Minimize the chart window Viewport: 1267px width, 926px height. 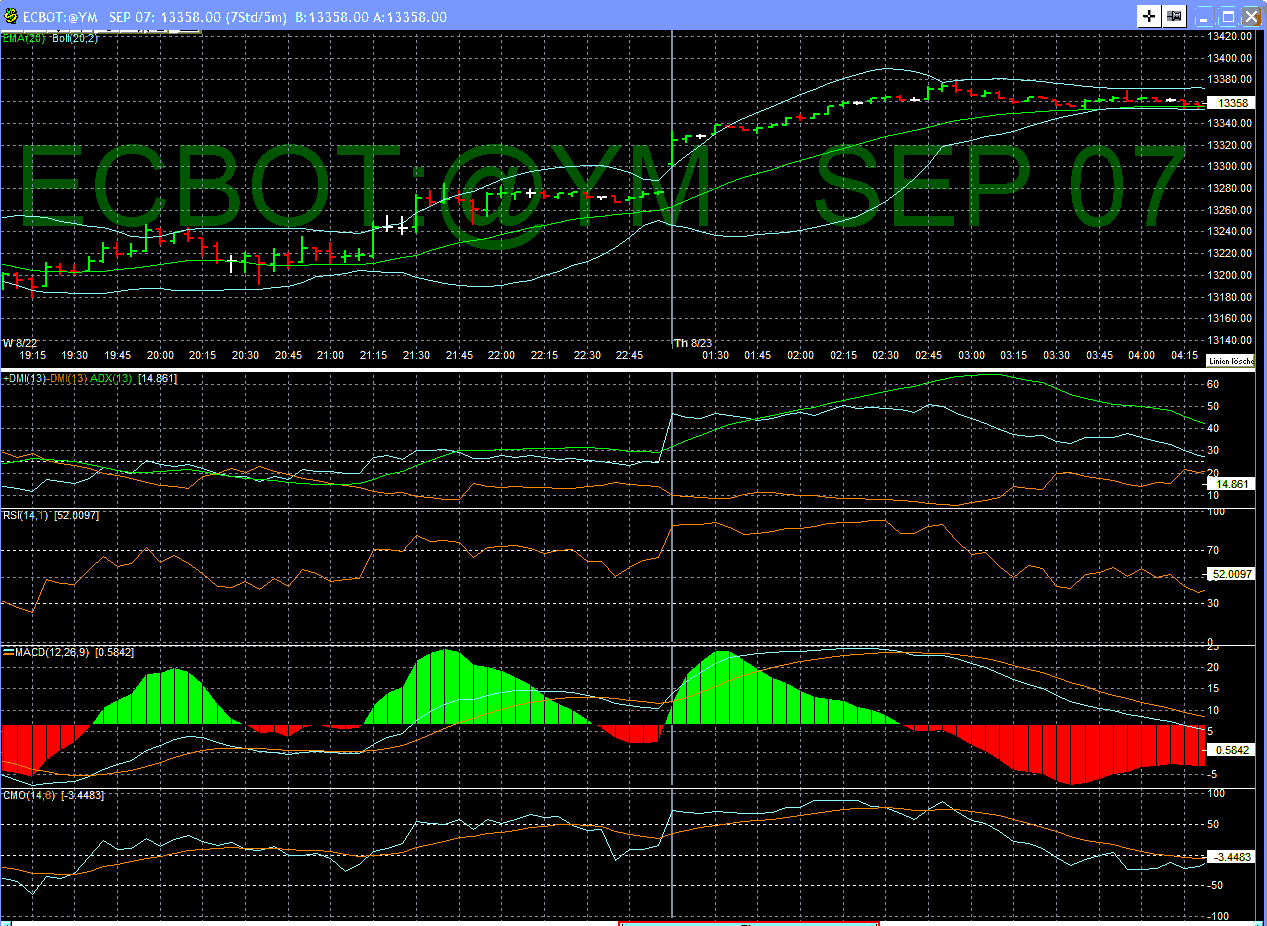point(1207,16)
